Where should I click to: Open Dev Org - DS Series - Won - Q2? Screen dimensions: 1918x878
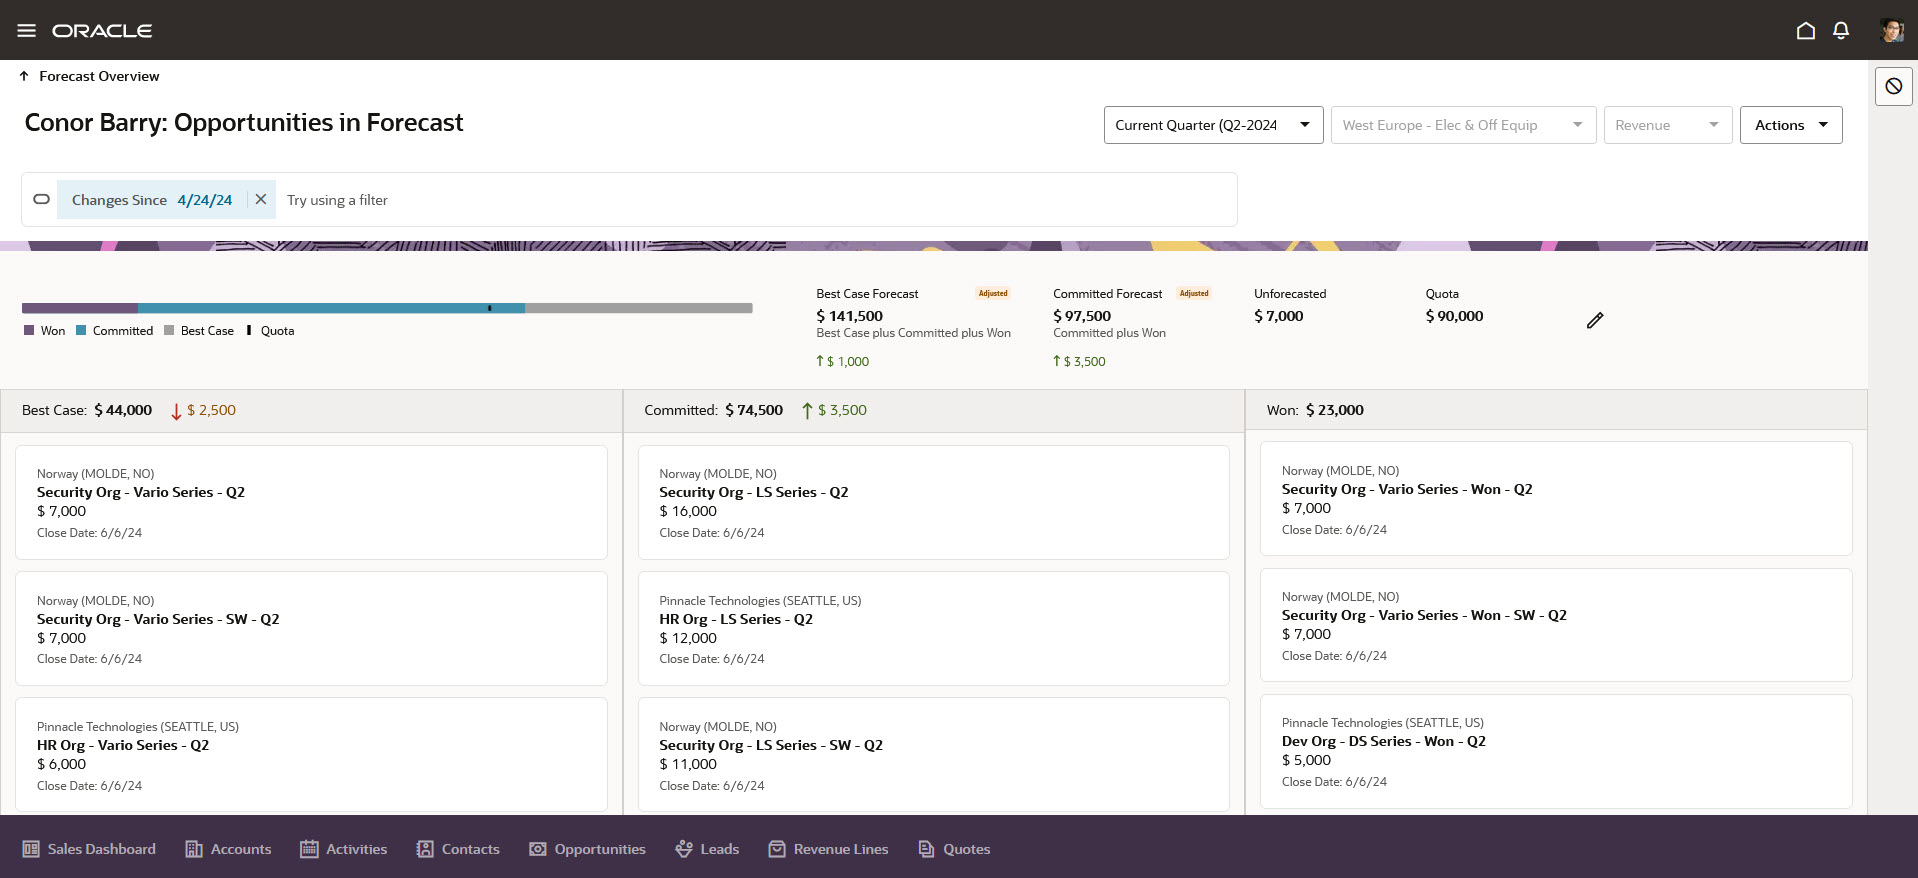coord(1384,741)
